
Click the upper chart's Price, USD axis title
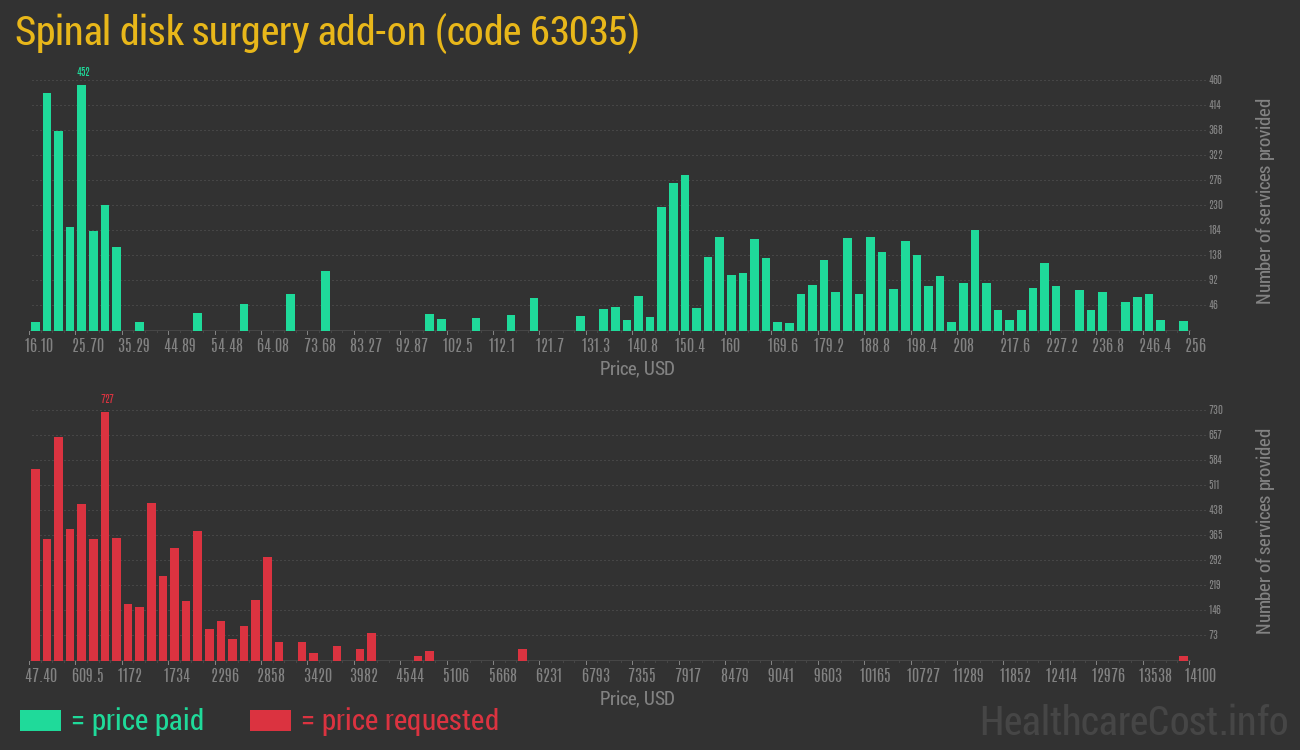(x=637, y=369)
